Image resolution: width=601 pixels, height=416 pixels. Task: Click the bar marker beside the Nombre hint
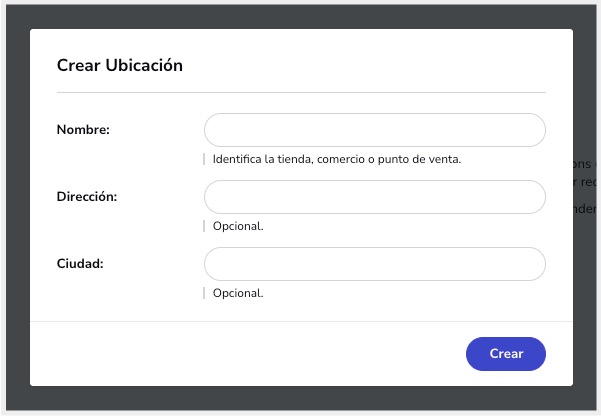(x=204, y=159)
